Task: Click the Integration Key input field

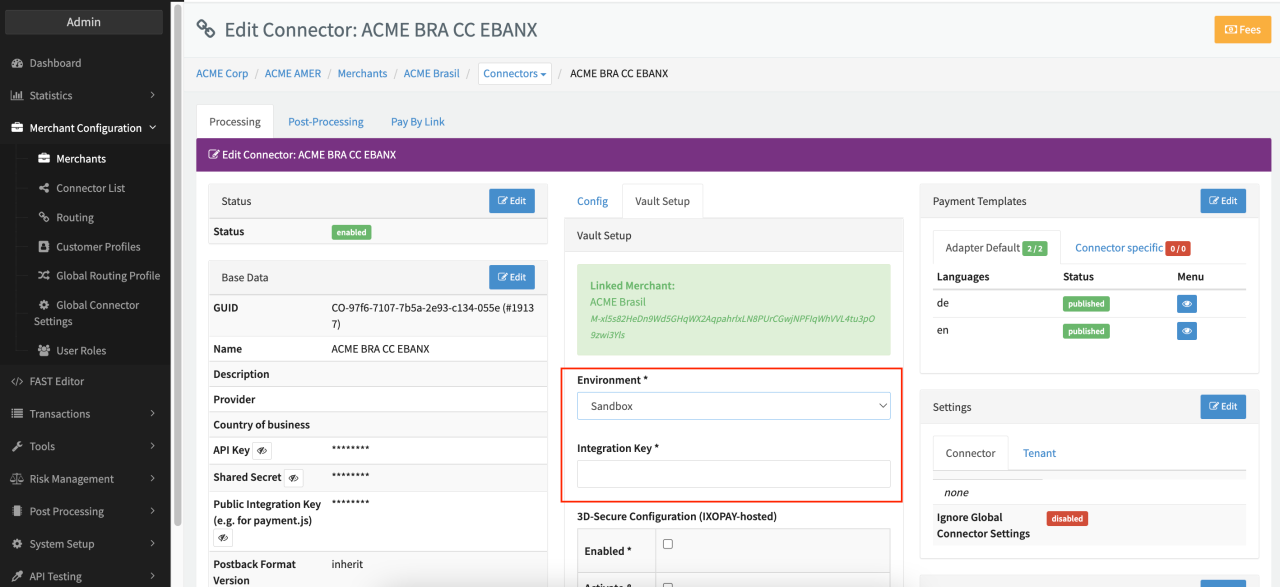Action: (x=733, y=474)
